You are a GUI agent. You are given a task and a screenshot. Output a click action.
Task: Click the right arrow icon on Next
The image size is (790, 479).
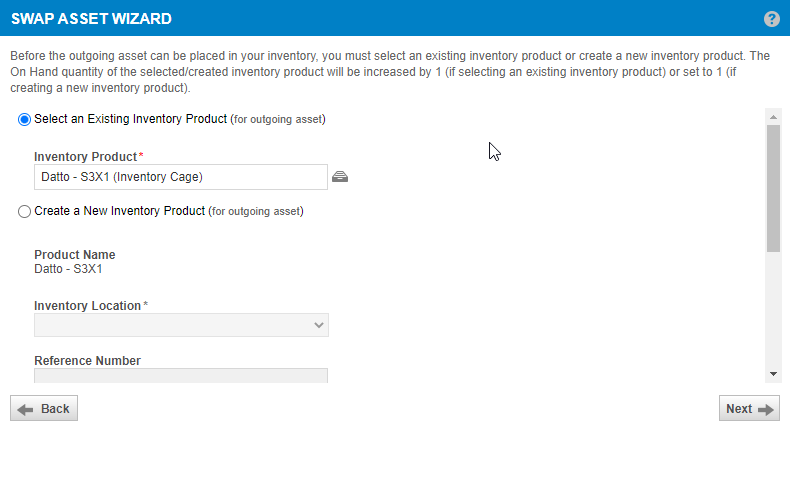point(765,409)
